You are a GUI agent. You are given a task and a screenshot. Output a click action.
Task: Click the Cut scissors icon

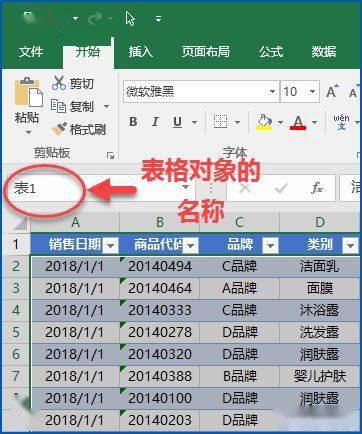[59, 83]
